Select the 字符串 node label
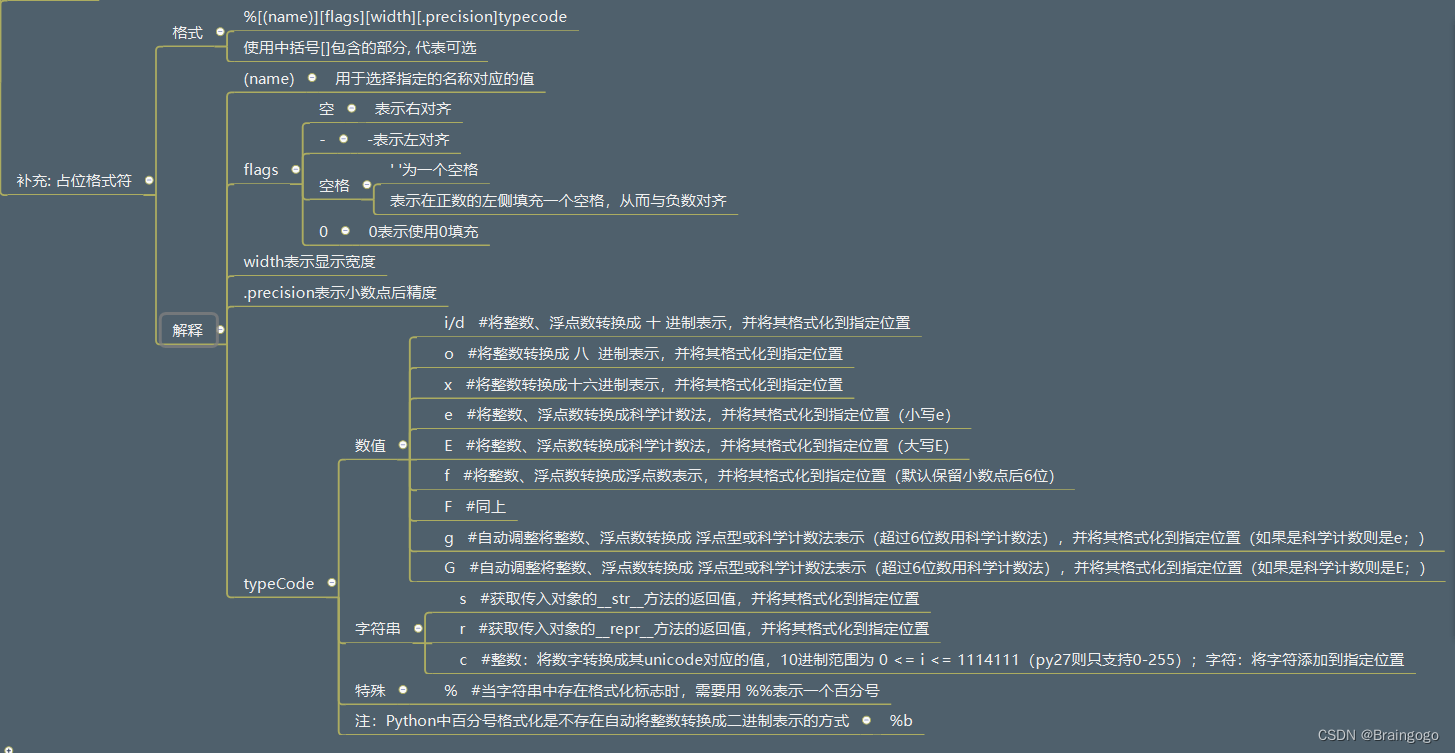The height and width of the screenshot is (753, 1455). pyautogui.click(x=378, y=629)
